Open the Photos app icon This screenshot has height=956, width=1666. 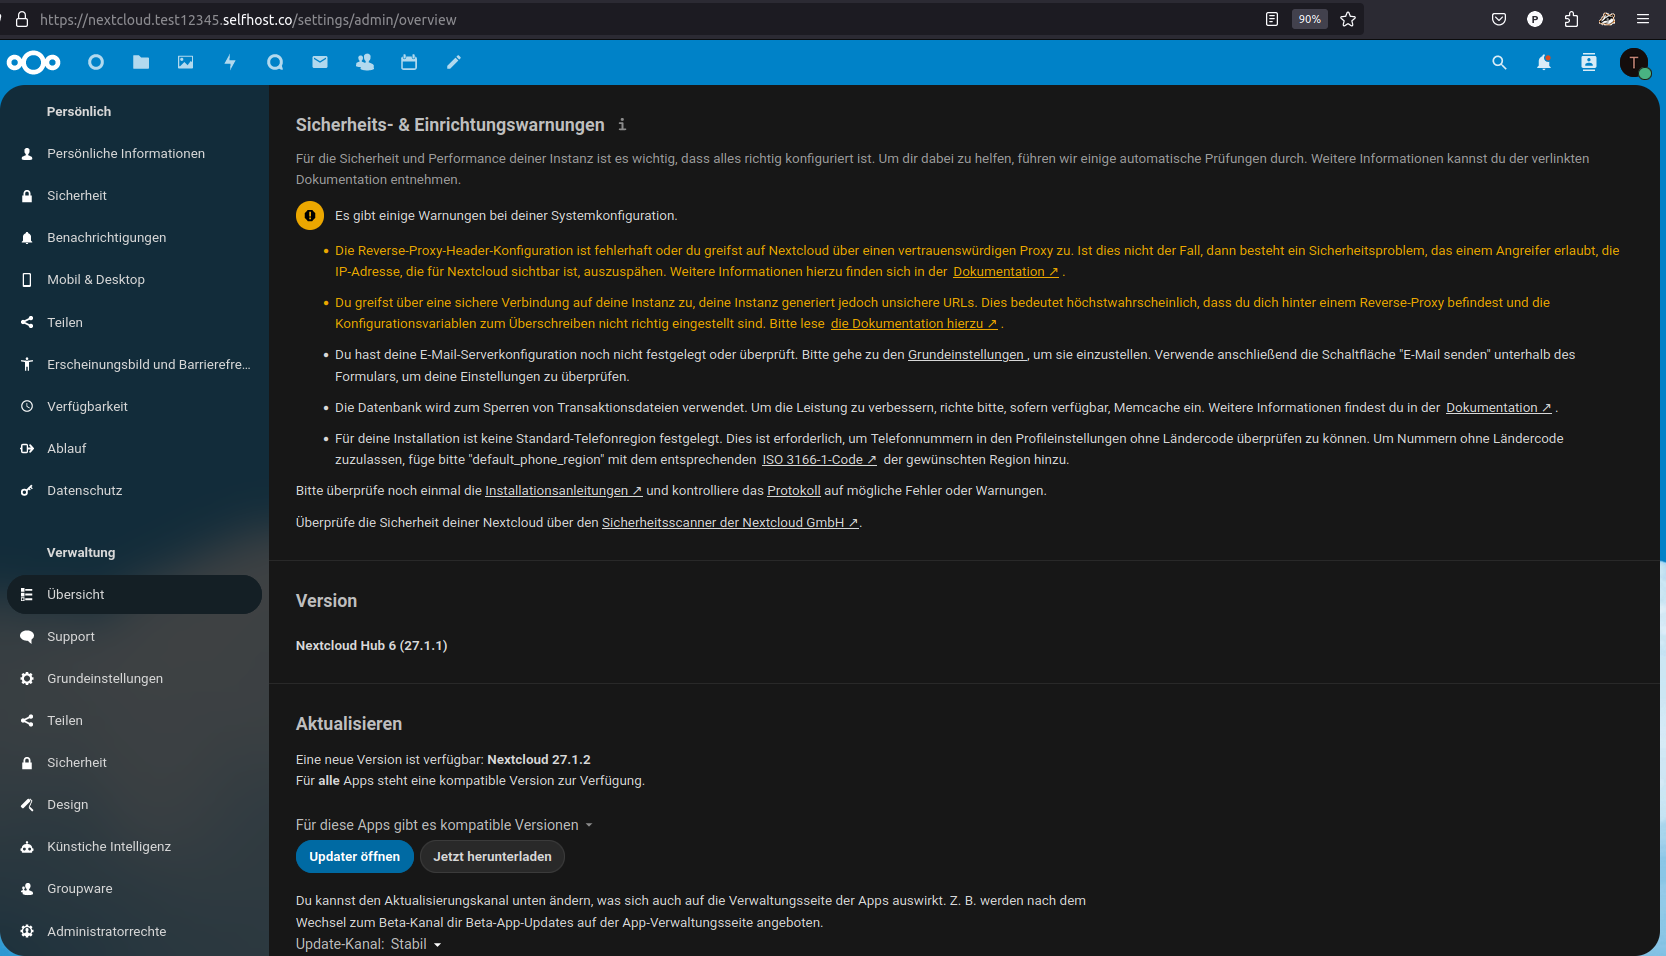186,62
